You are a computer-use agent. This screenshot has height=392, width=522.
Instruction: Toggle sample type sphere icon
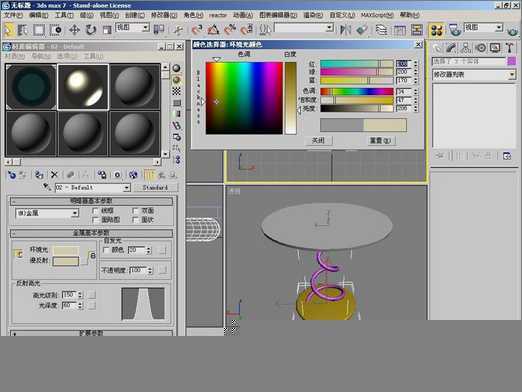[x=176, y=68]
